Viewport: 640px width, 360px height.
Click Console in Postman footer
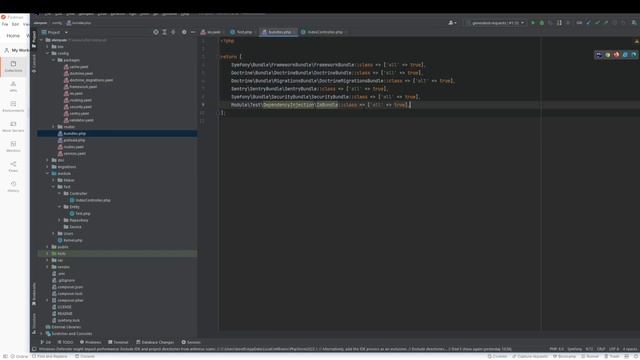tap(84, 356)
